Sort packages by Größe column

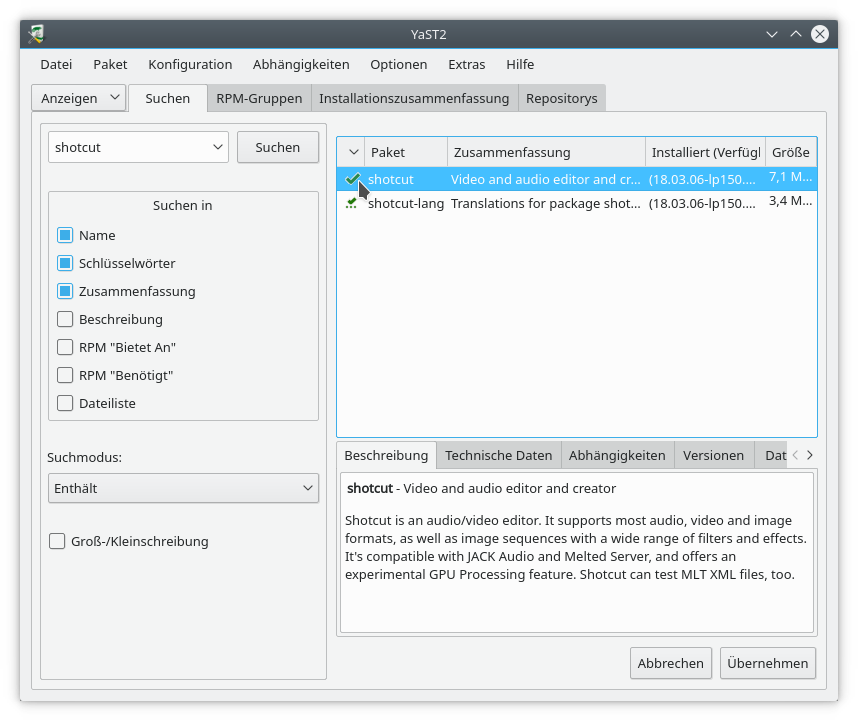click(x=791, y=152)
